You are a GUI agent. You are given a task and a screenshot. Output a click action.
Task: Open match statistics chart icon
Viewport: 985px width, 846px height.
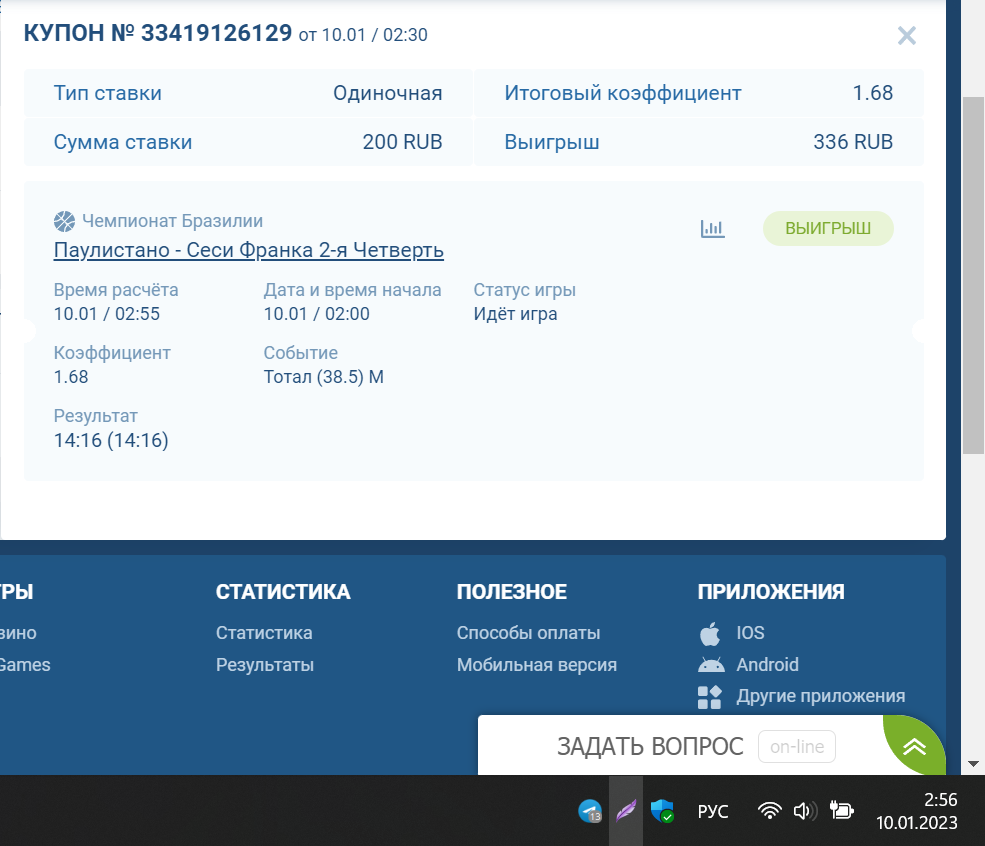coord(712,229)
